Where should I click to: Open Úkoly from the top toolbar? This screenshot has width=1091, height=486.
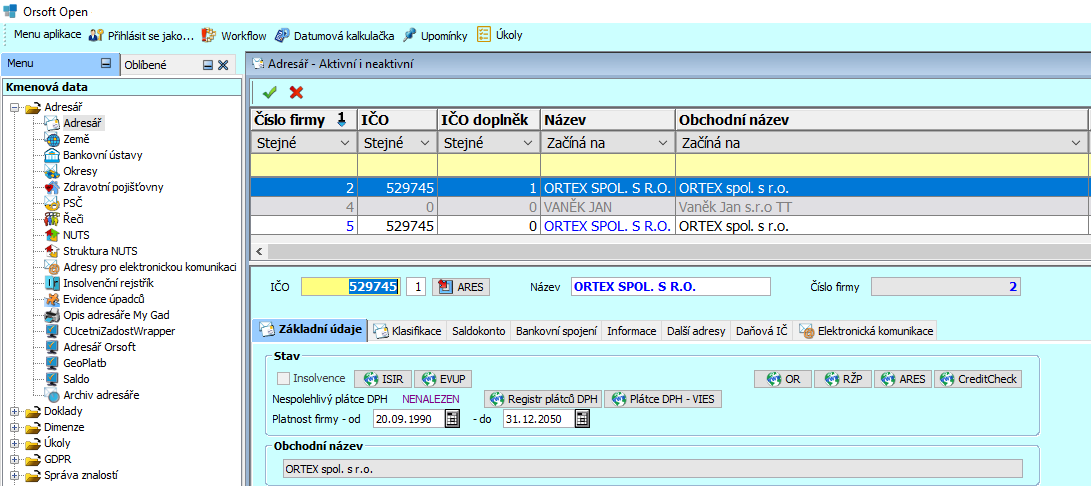[x=499, y=35]
